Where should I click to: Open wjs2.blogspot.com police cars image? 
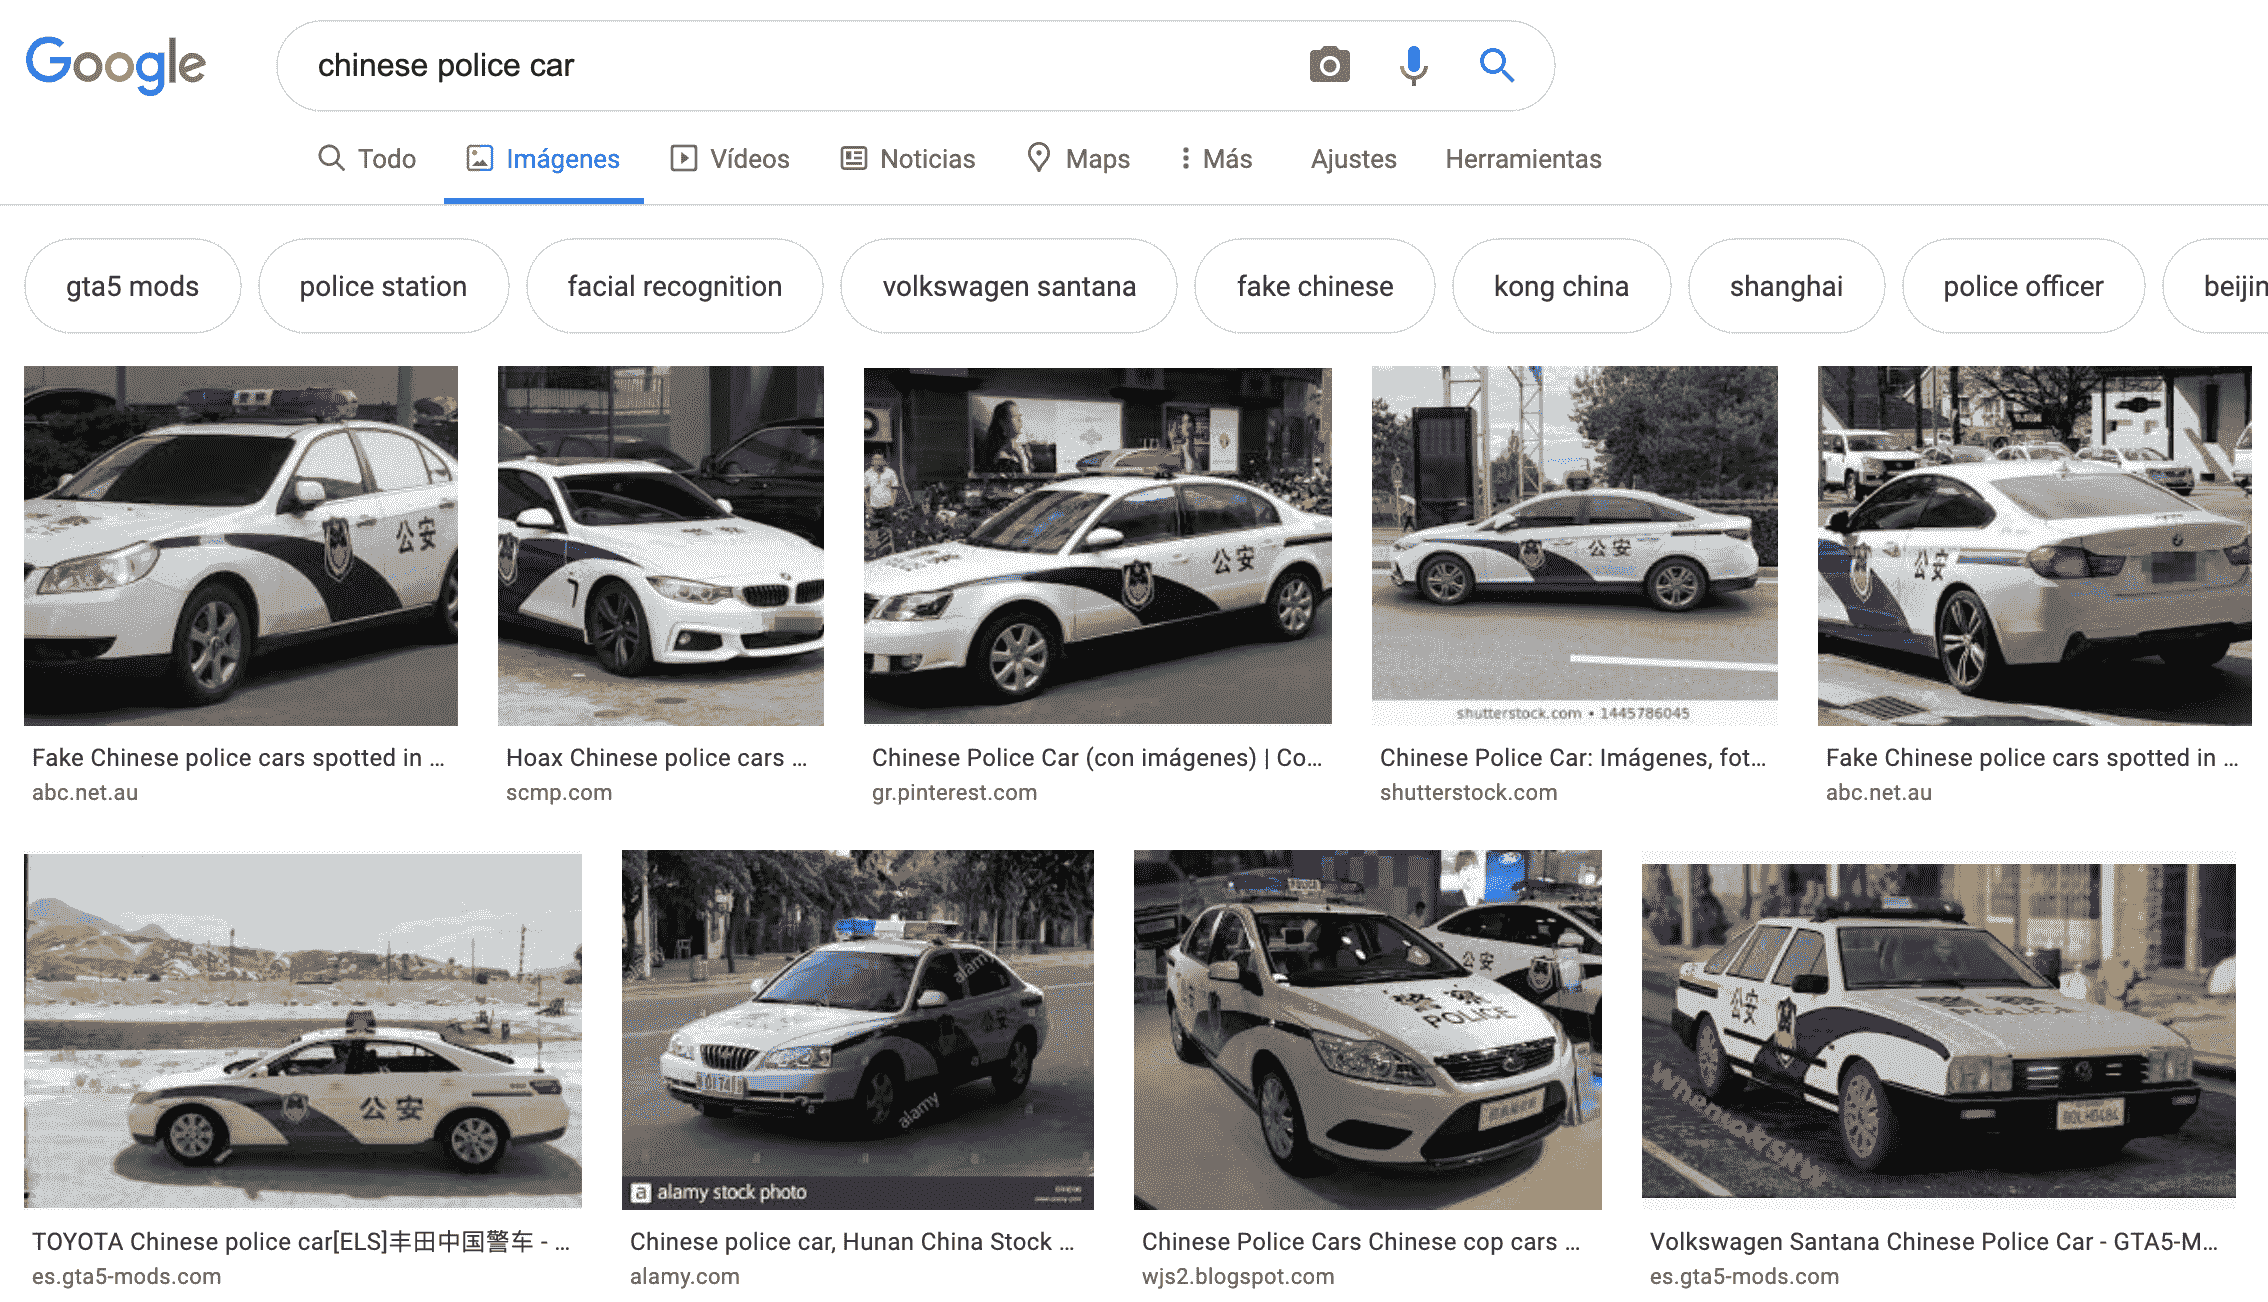(x=1368, y=1030)
